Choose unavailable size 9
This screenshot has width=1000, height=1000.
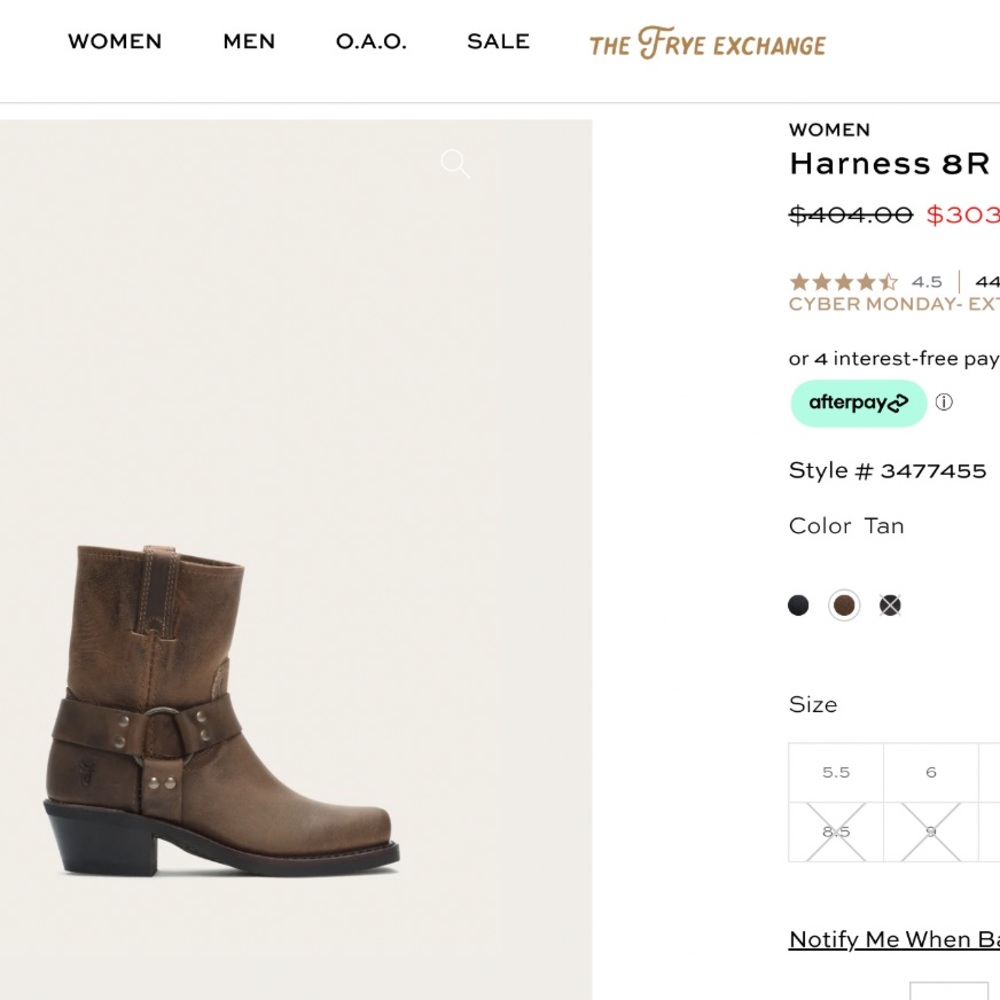(x=931, y=832)
